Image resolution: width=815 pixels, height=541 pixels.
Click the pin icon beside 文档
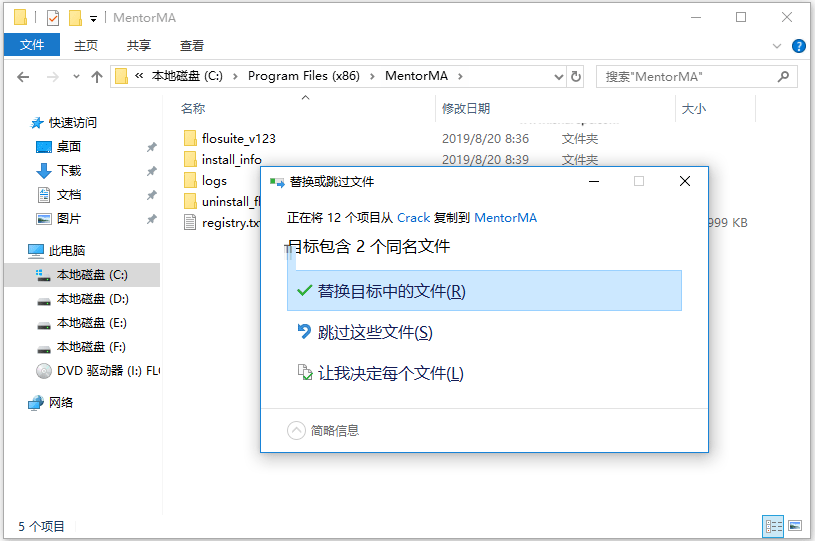(151, 195)
